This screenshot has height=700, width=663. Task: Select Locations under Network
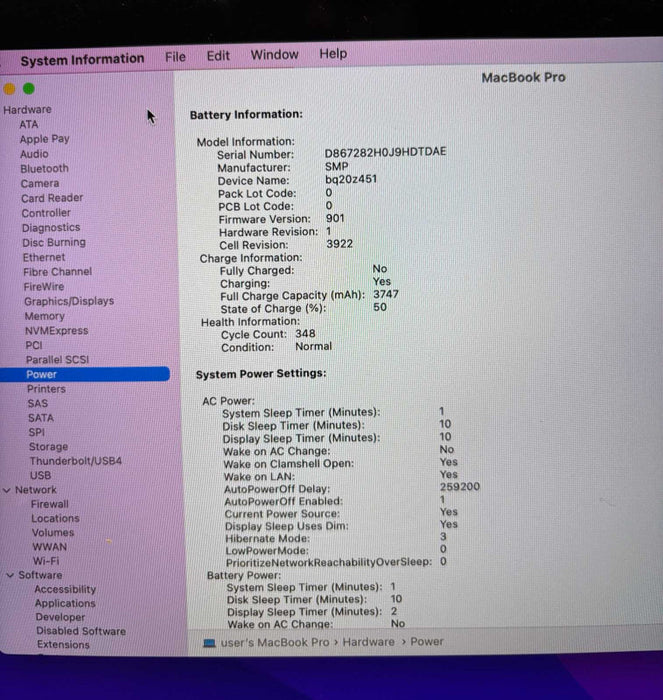(x=55, y=518)
